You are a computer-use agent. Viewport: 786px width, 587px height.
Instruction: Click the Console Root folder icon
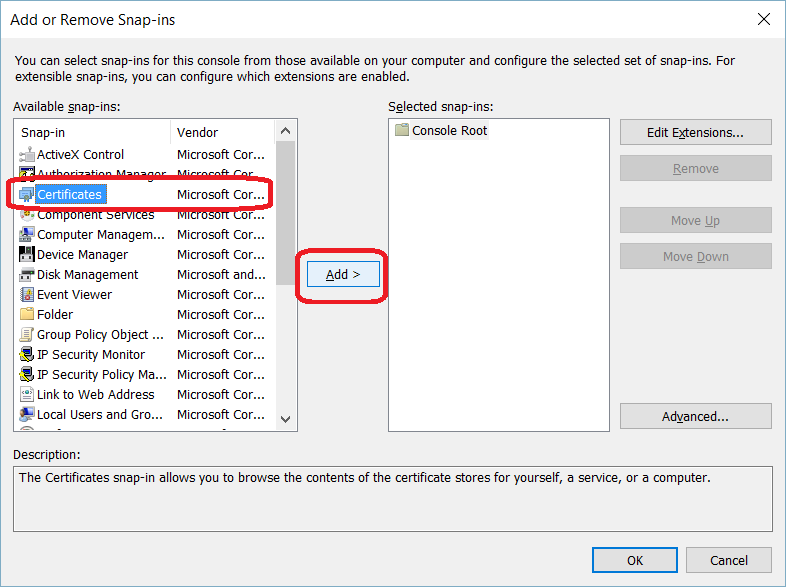tap(402, 131)
